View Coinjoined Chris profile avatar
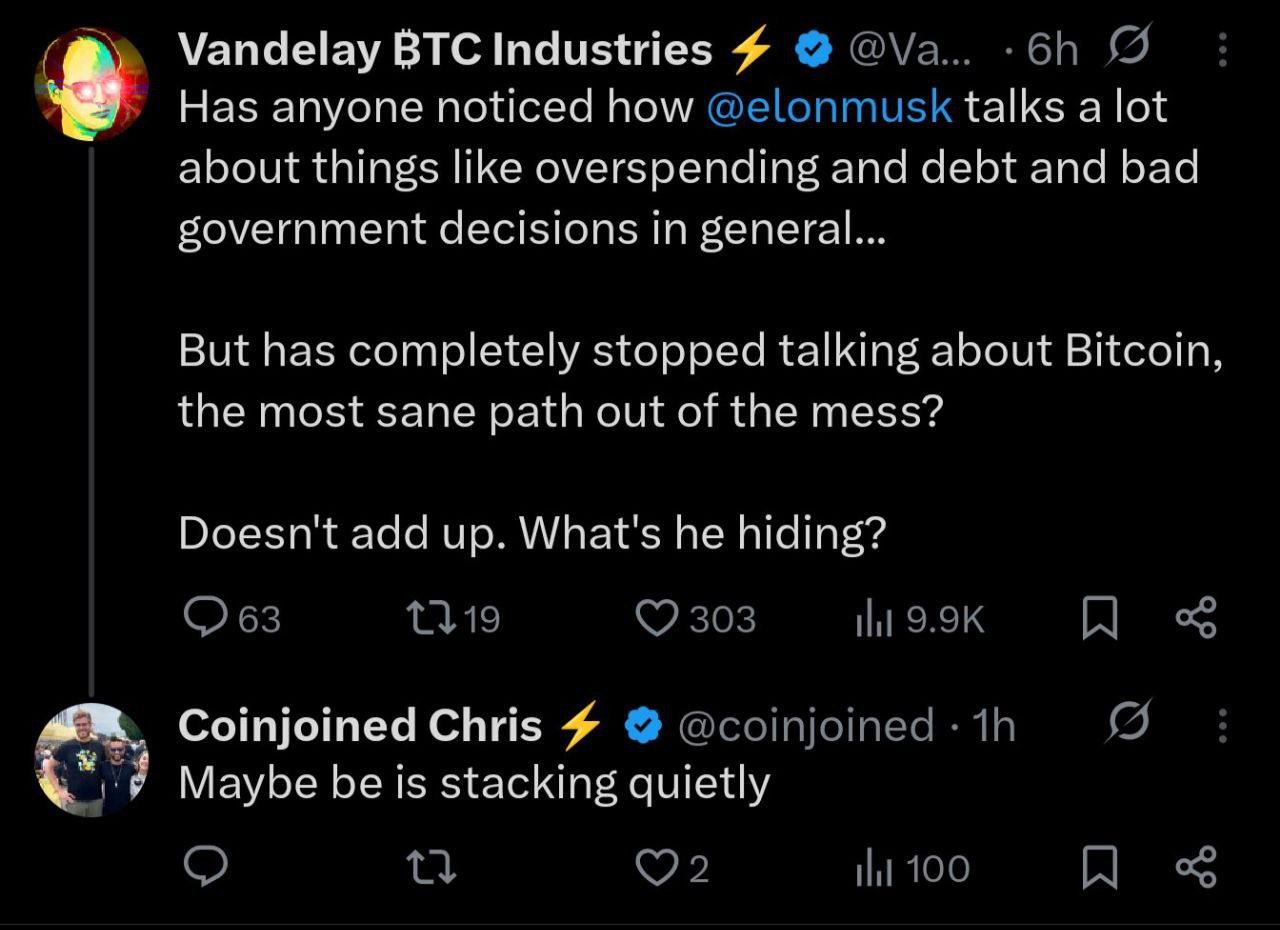Screen dimensions: 1280x930 91,760
